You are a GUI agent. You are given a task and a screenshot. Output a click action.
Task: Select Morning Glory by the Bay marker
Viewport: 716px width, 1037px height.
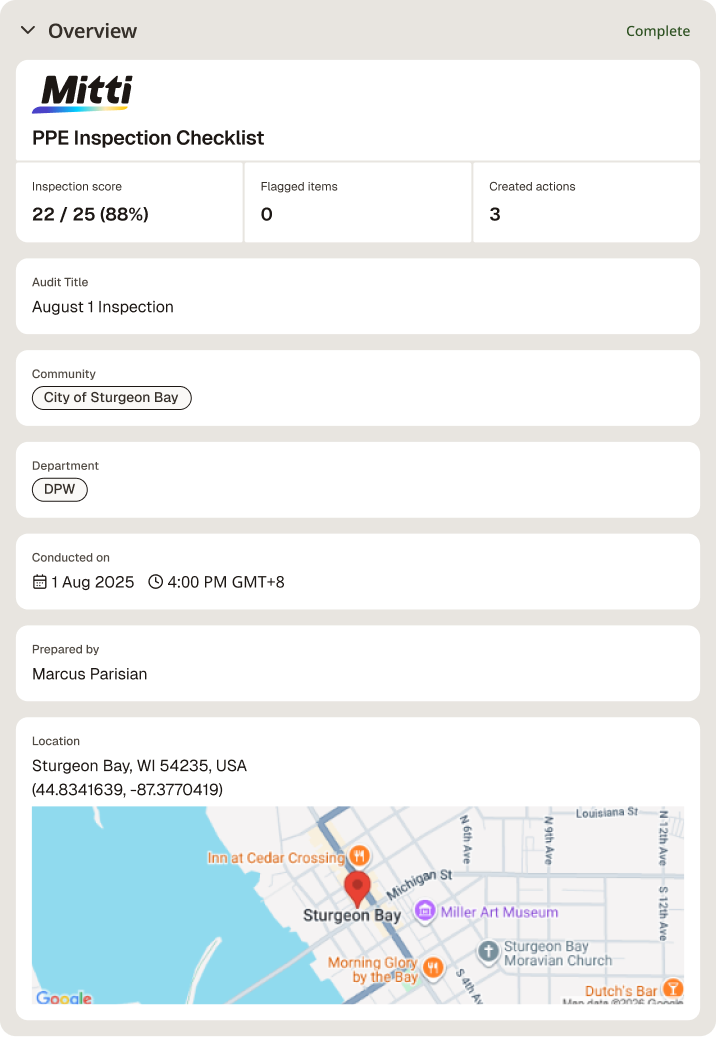pyautogui.click(x=433, y=968)
